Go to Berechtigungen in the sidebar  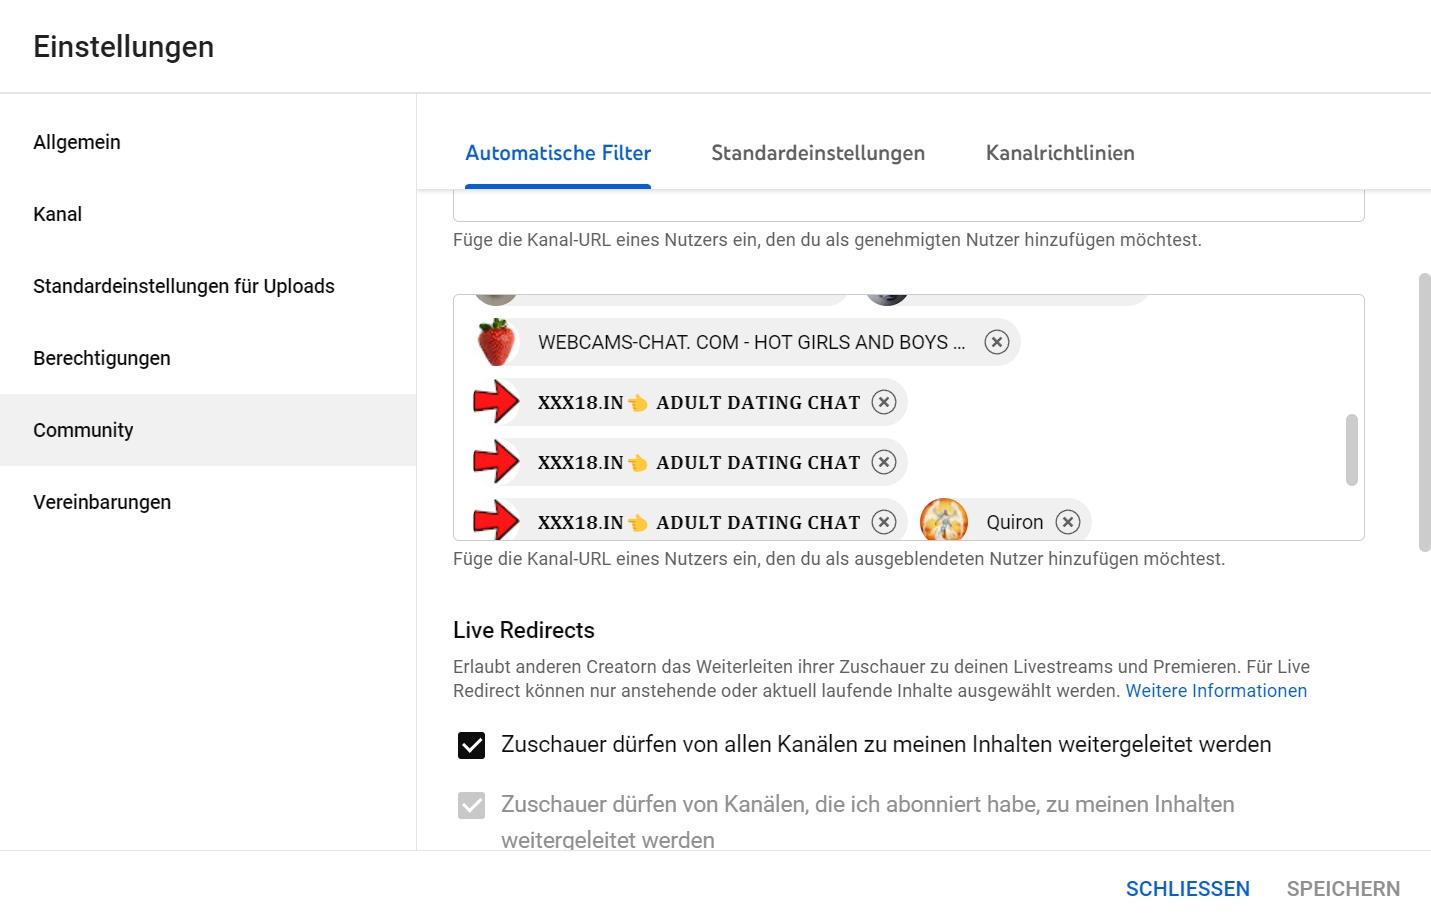coord(102,358)
